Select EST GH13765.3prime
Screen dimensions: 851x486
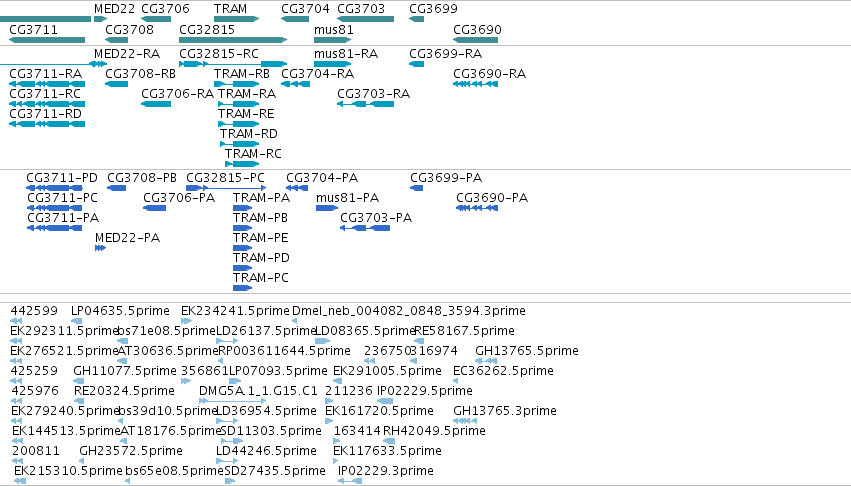pyautogui.click(x=465, y=421)
